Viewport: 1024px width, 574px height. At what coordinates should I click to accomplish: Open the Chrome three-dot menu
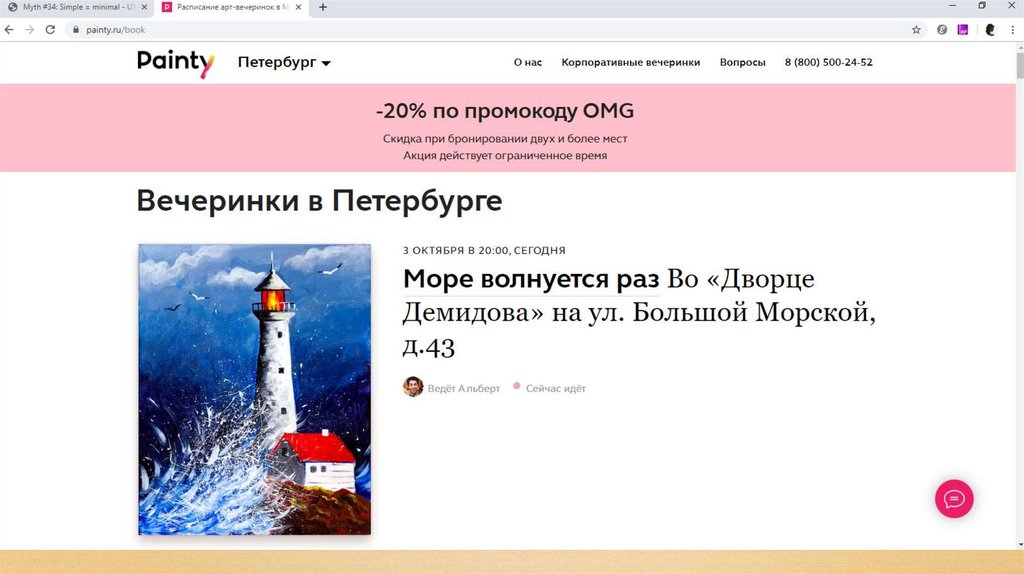point(1013,29)
